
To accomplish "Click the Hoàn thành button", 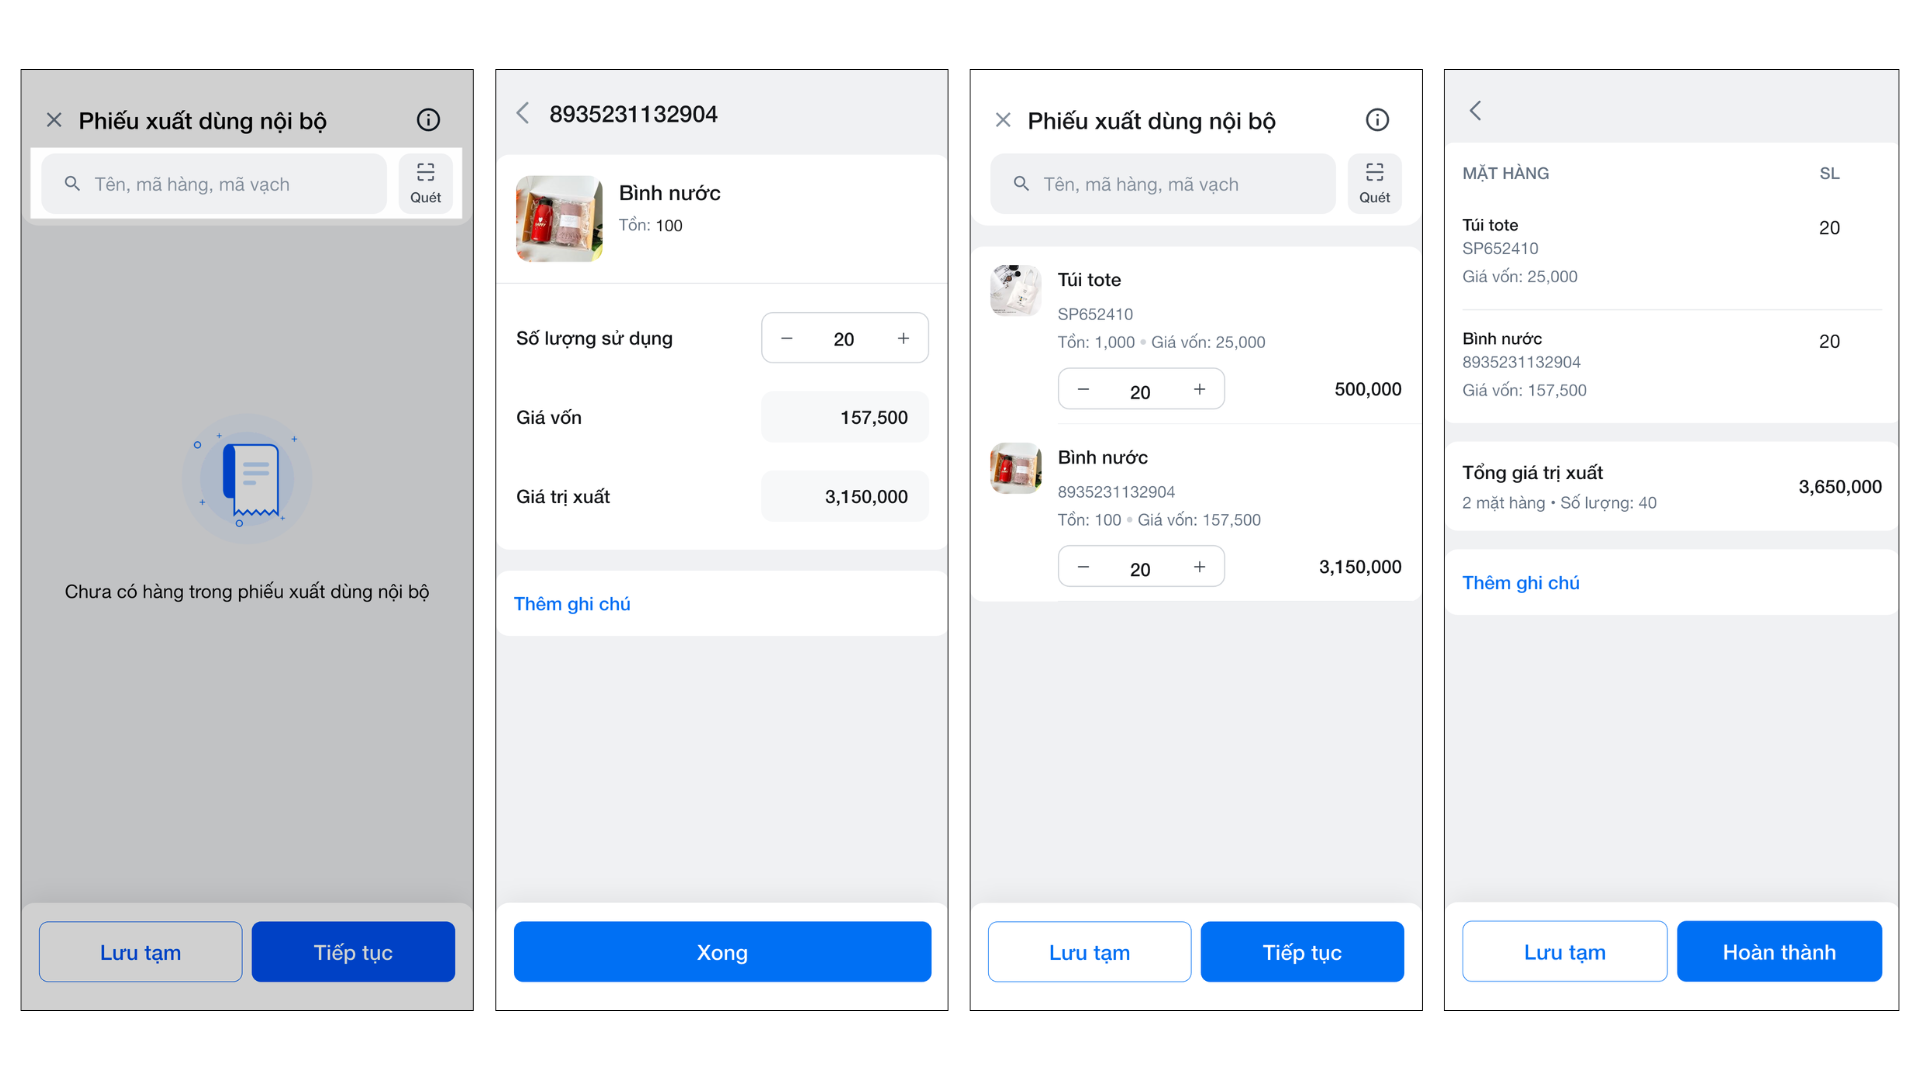I will pyautogui.click(x=1779, y=952).
